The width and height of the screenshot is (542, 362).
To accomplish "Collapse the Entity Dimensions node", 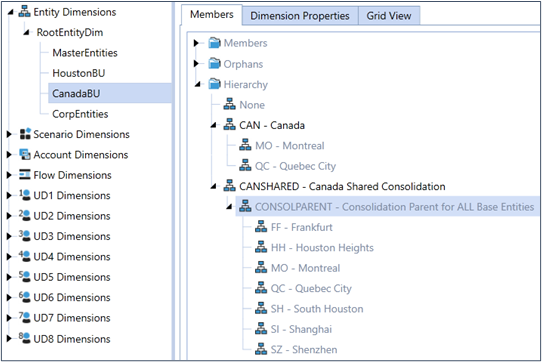I will pos(10,12).
